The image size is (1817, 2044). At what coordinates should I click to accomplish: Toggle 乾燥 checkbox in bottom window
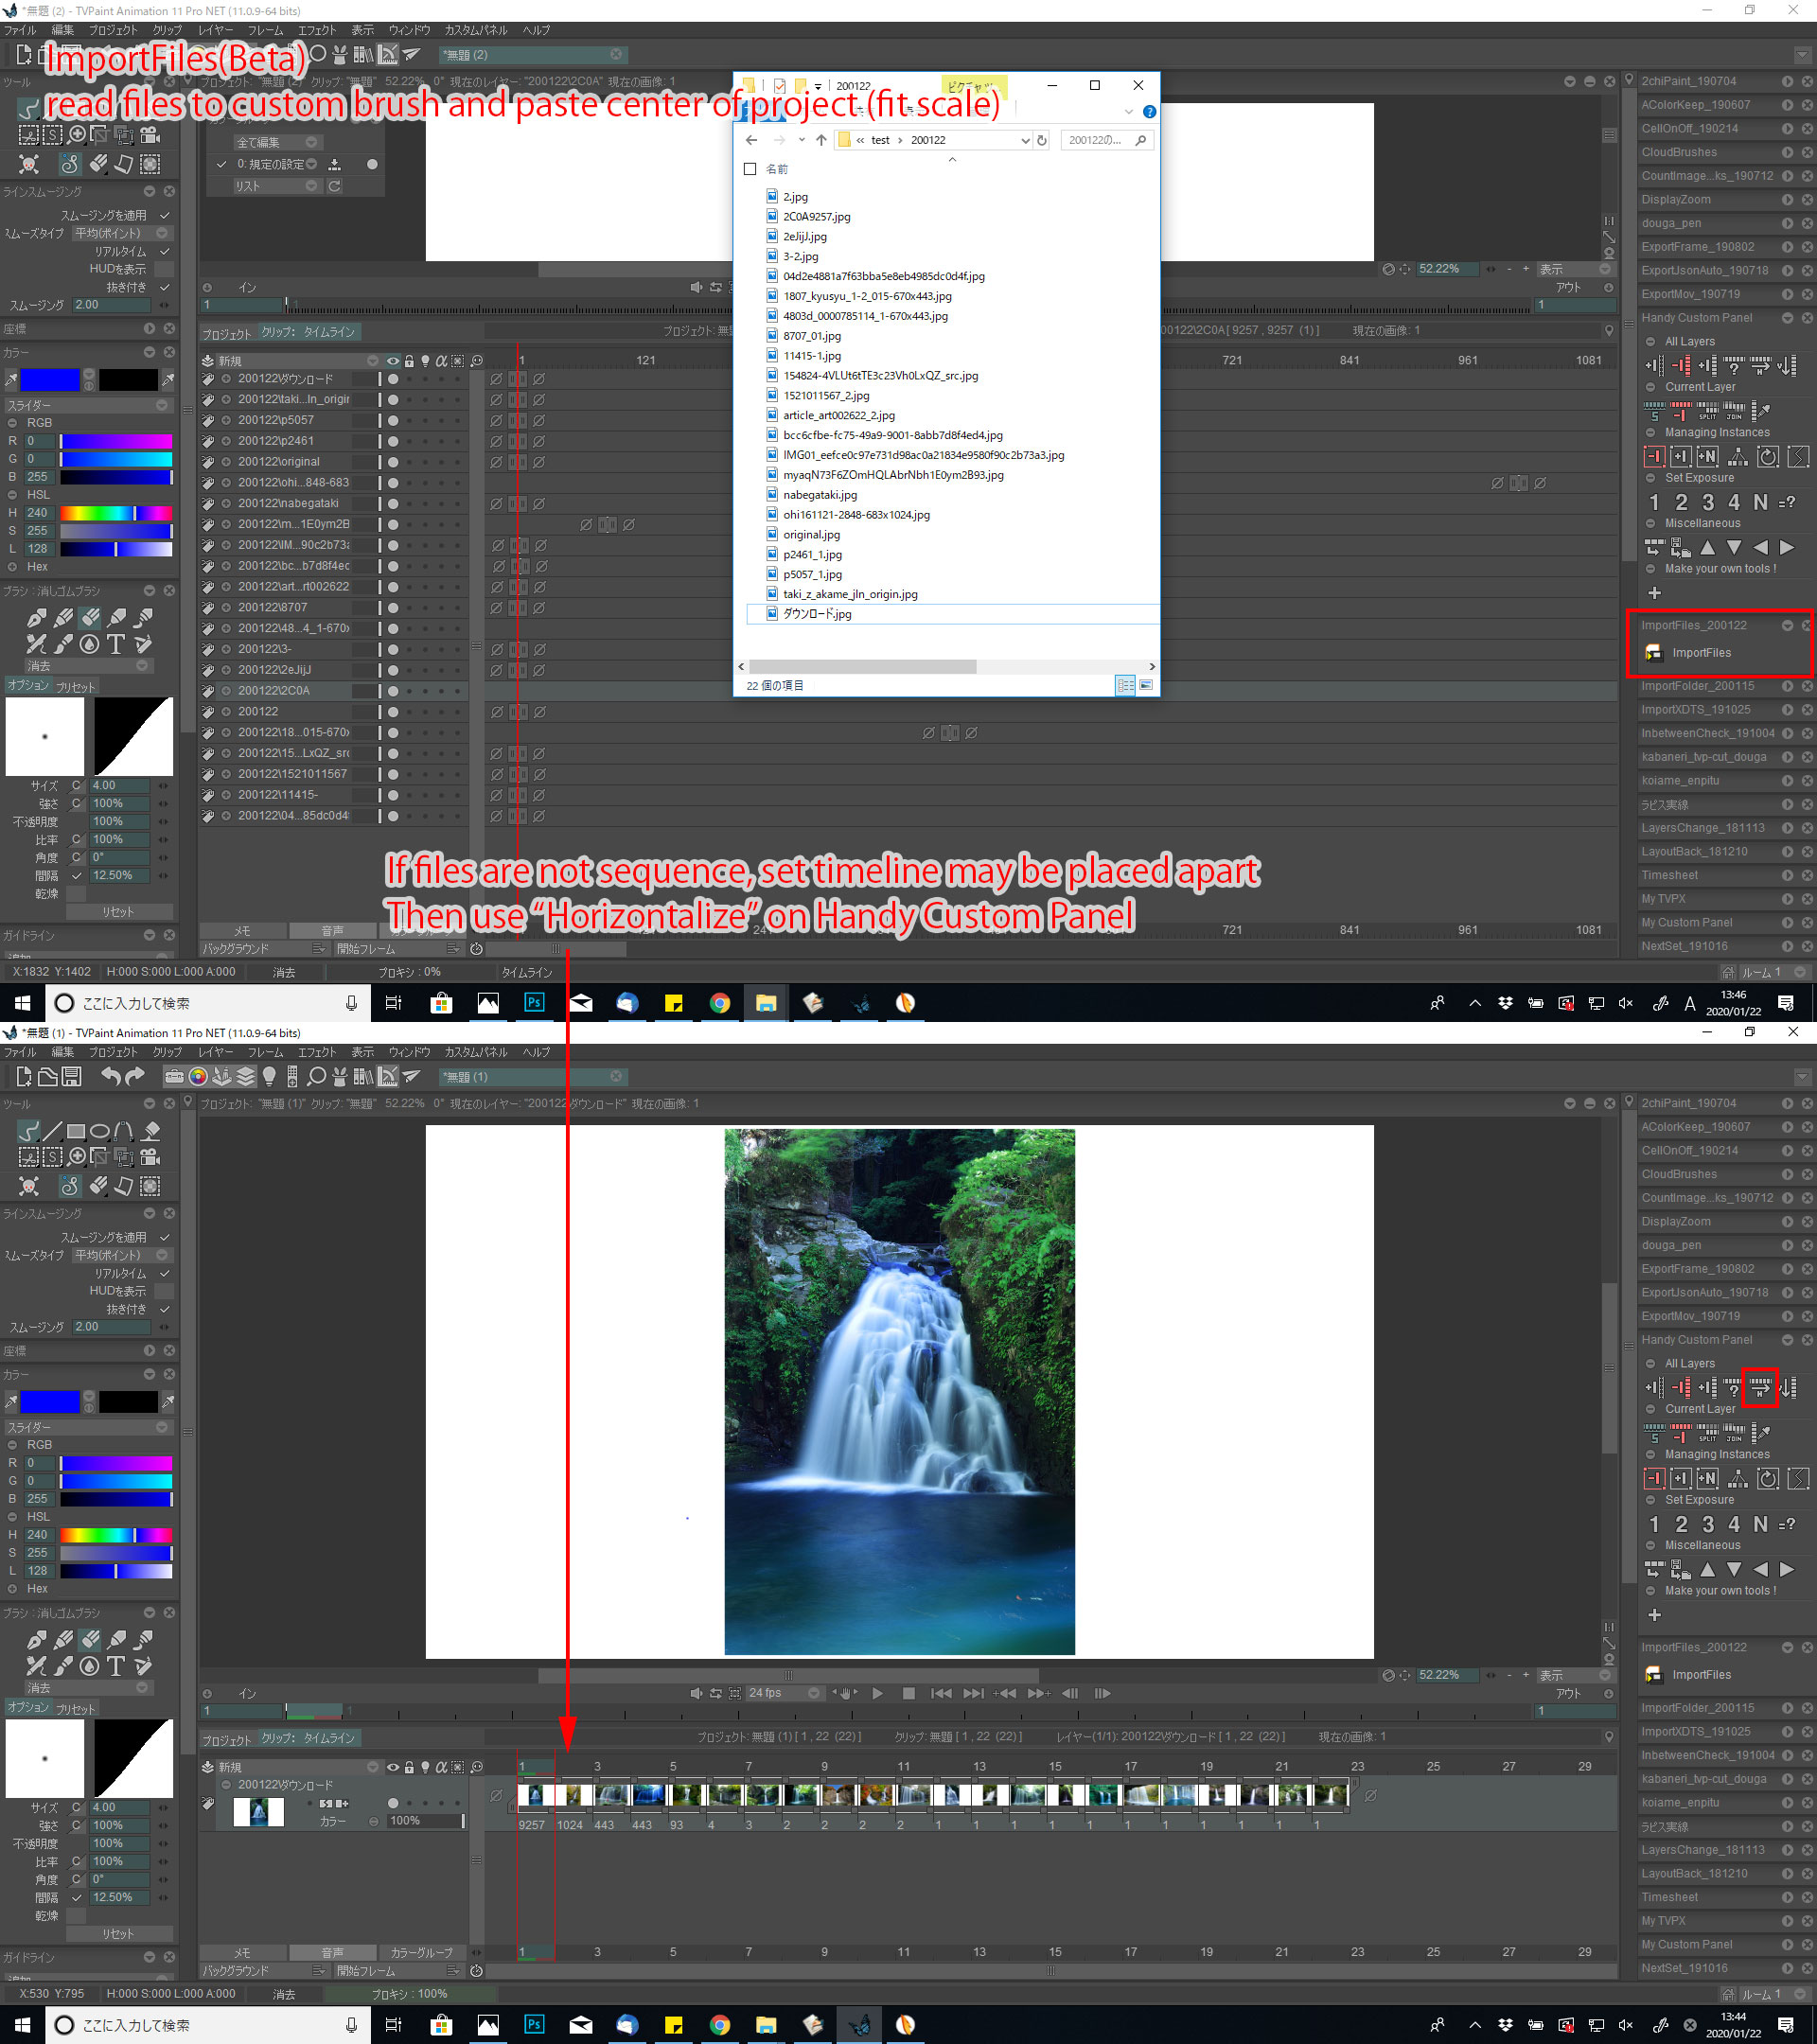76,1915
